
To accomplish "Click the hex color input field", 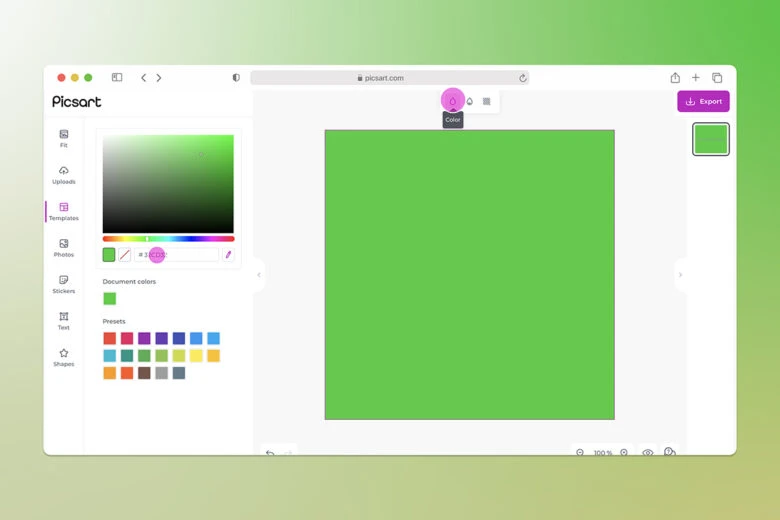I will 177,255.
